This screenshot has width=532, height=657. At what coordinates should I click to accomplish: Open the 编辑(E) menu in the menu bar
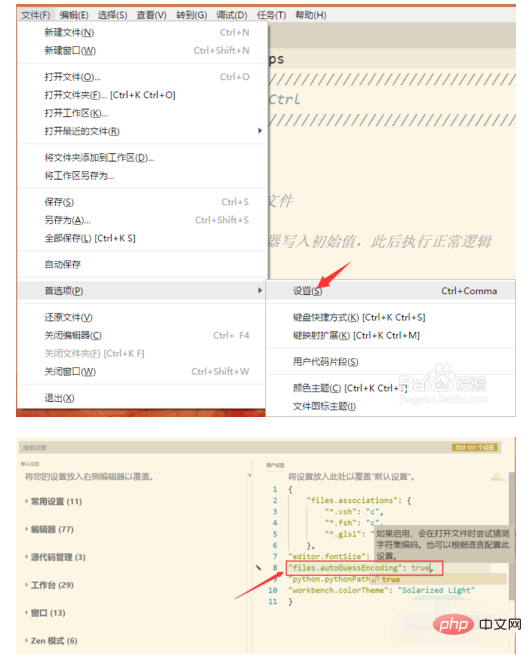tap(74, 15)
